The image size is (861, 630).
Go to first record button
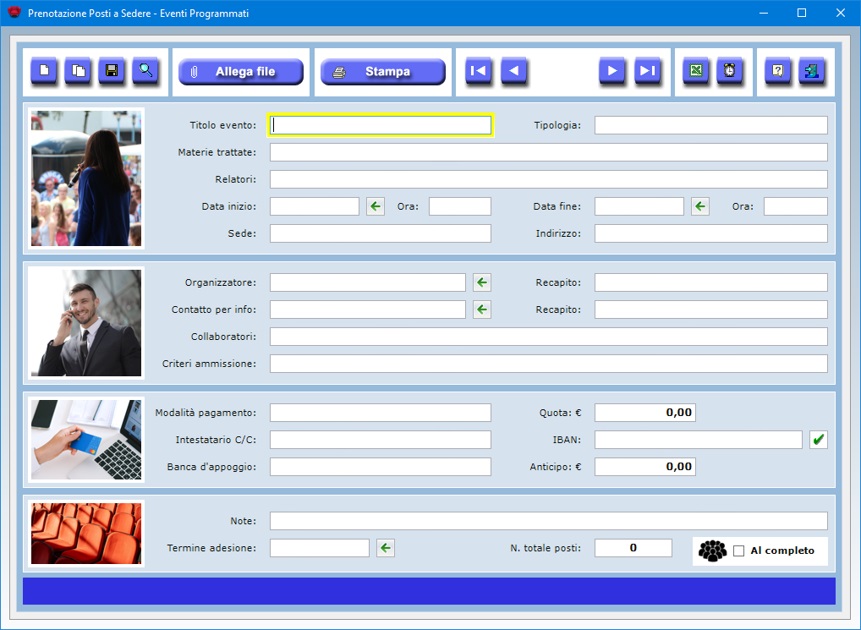coord(478,71)
